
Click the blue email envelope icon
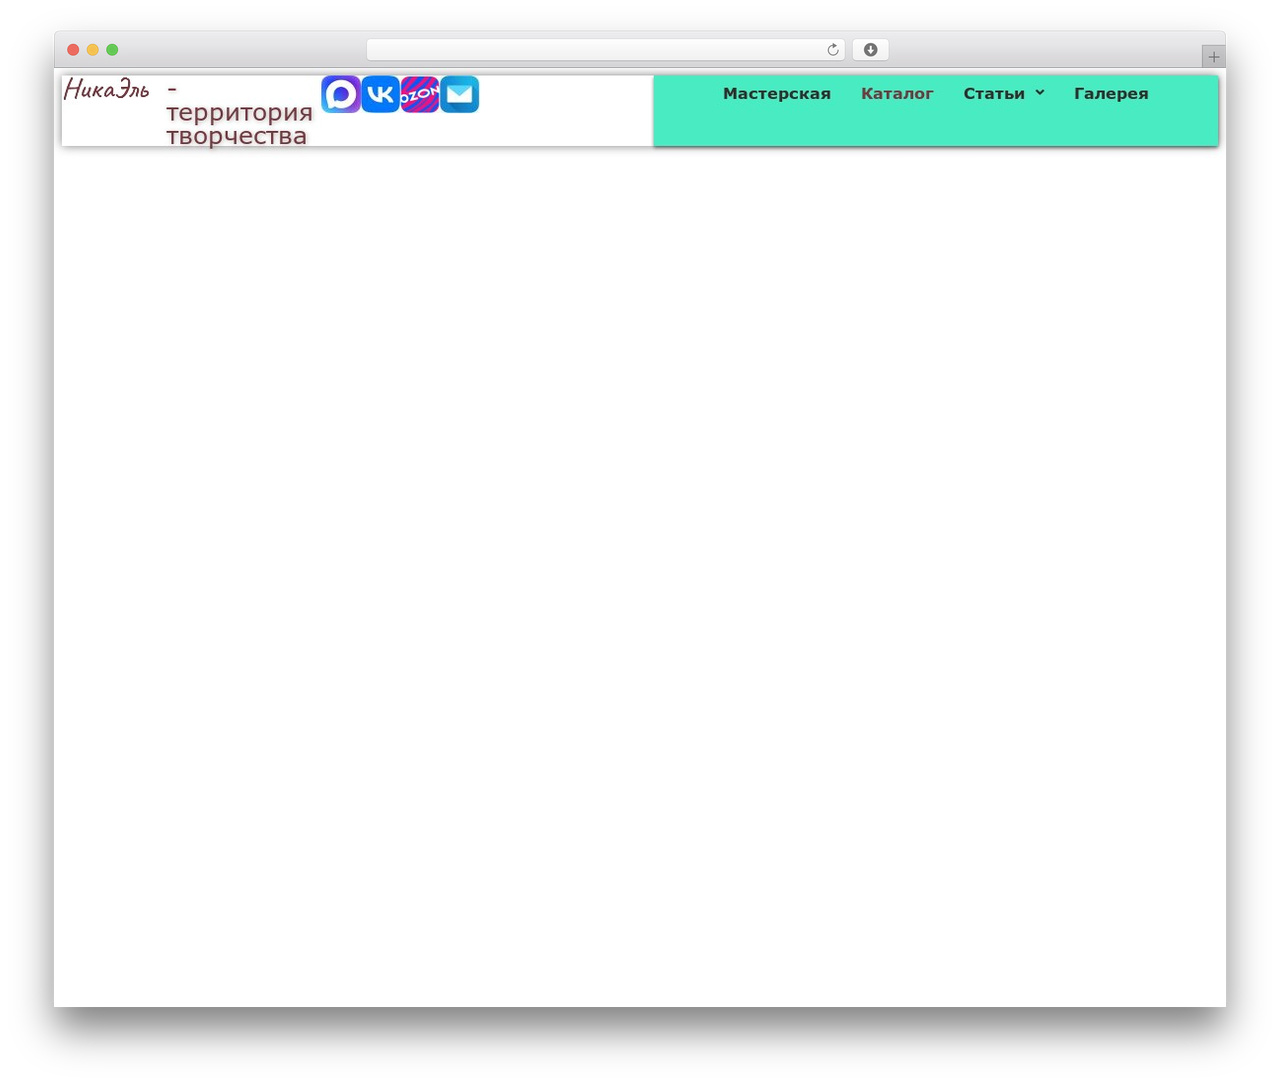tap(460, 94)
